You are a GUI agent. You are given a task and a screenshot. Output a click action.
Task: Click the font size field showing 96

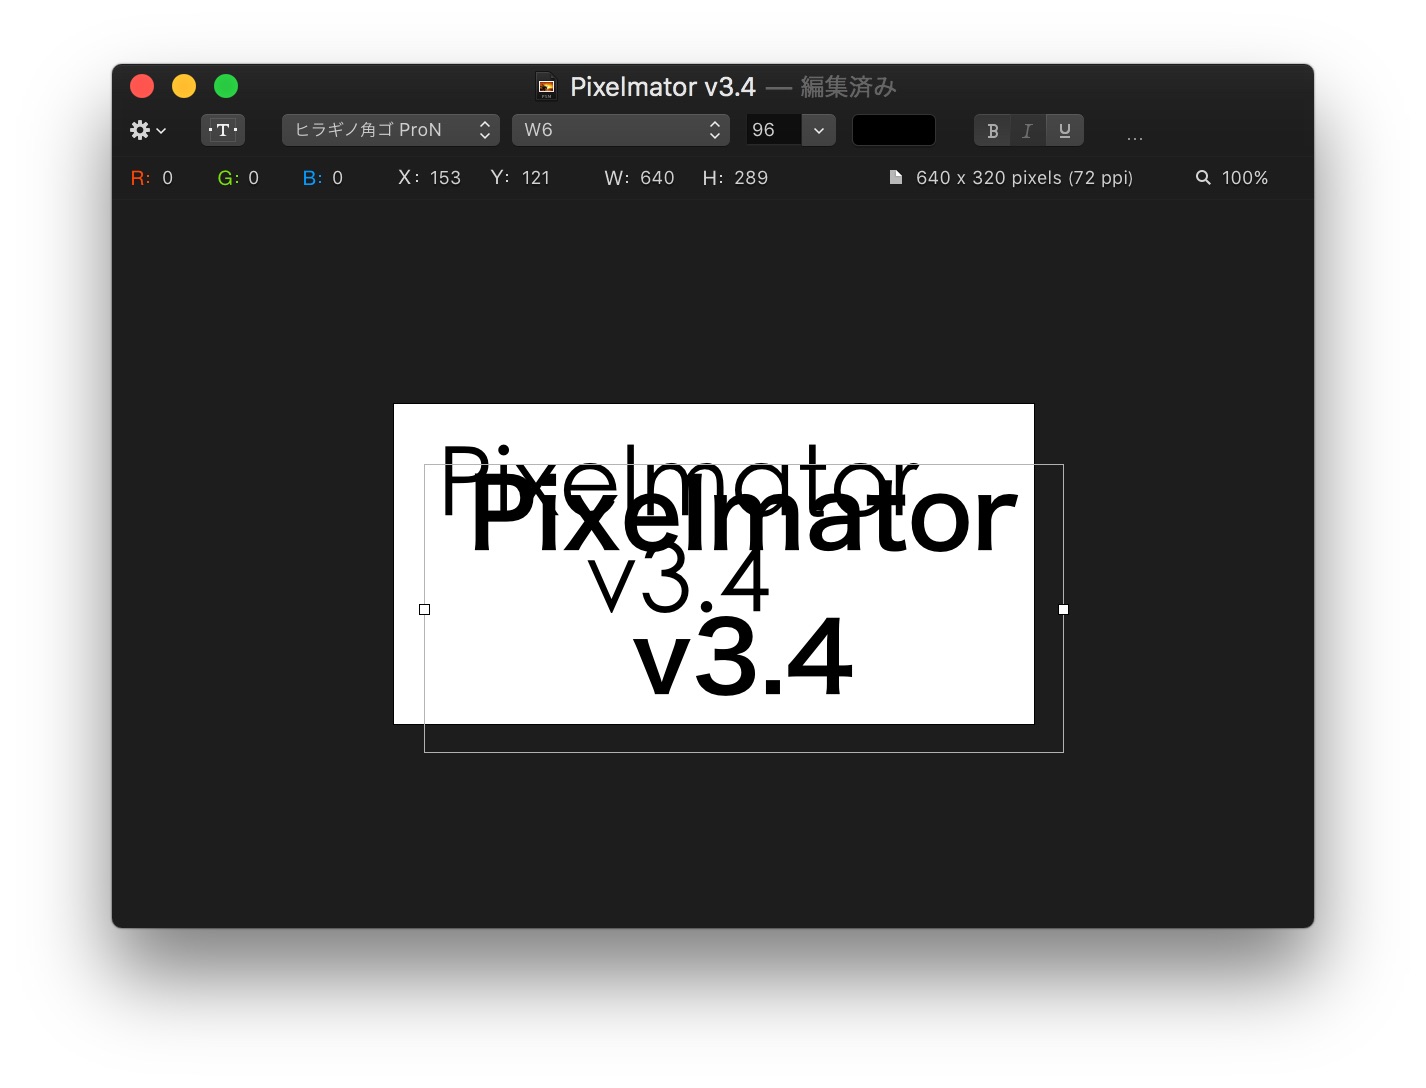(x=774, y=130)
